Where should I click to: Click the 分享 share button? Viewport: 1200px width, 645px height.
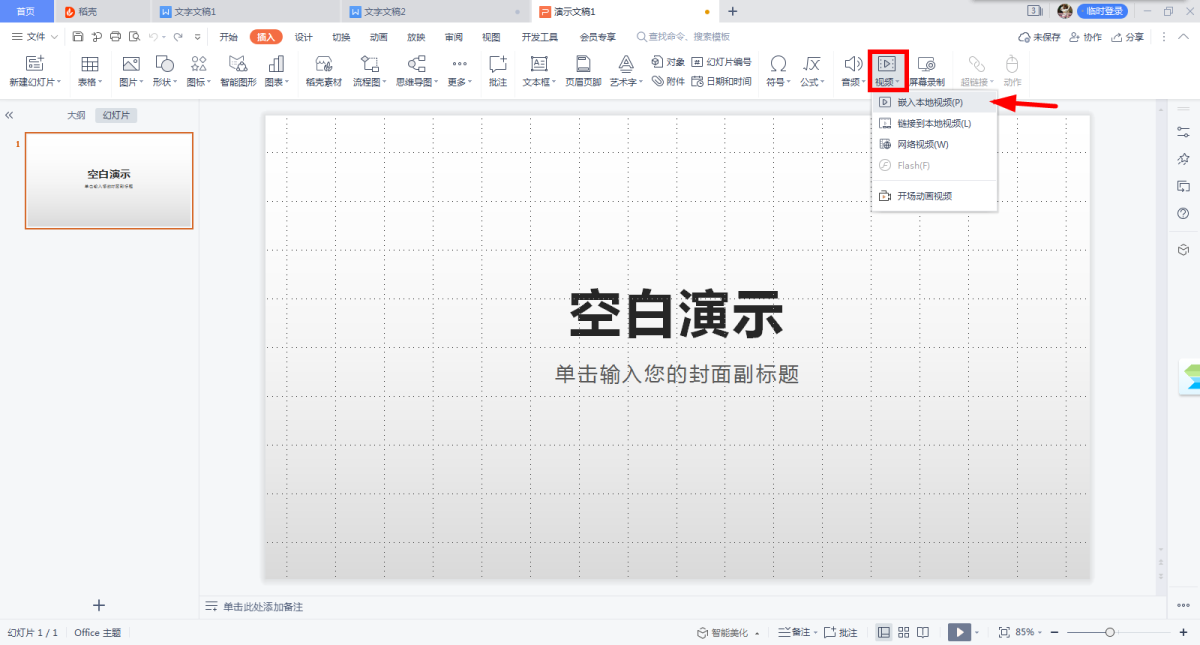[x=1128, y=37]
